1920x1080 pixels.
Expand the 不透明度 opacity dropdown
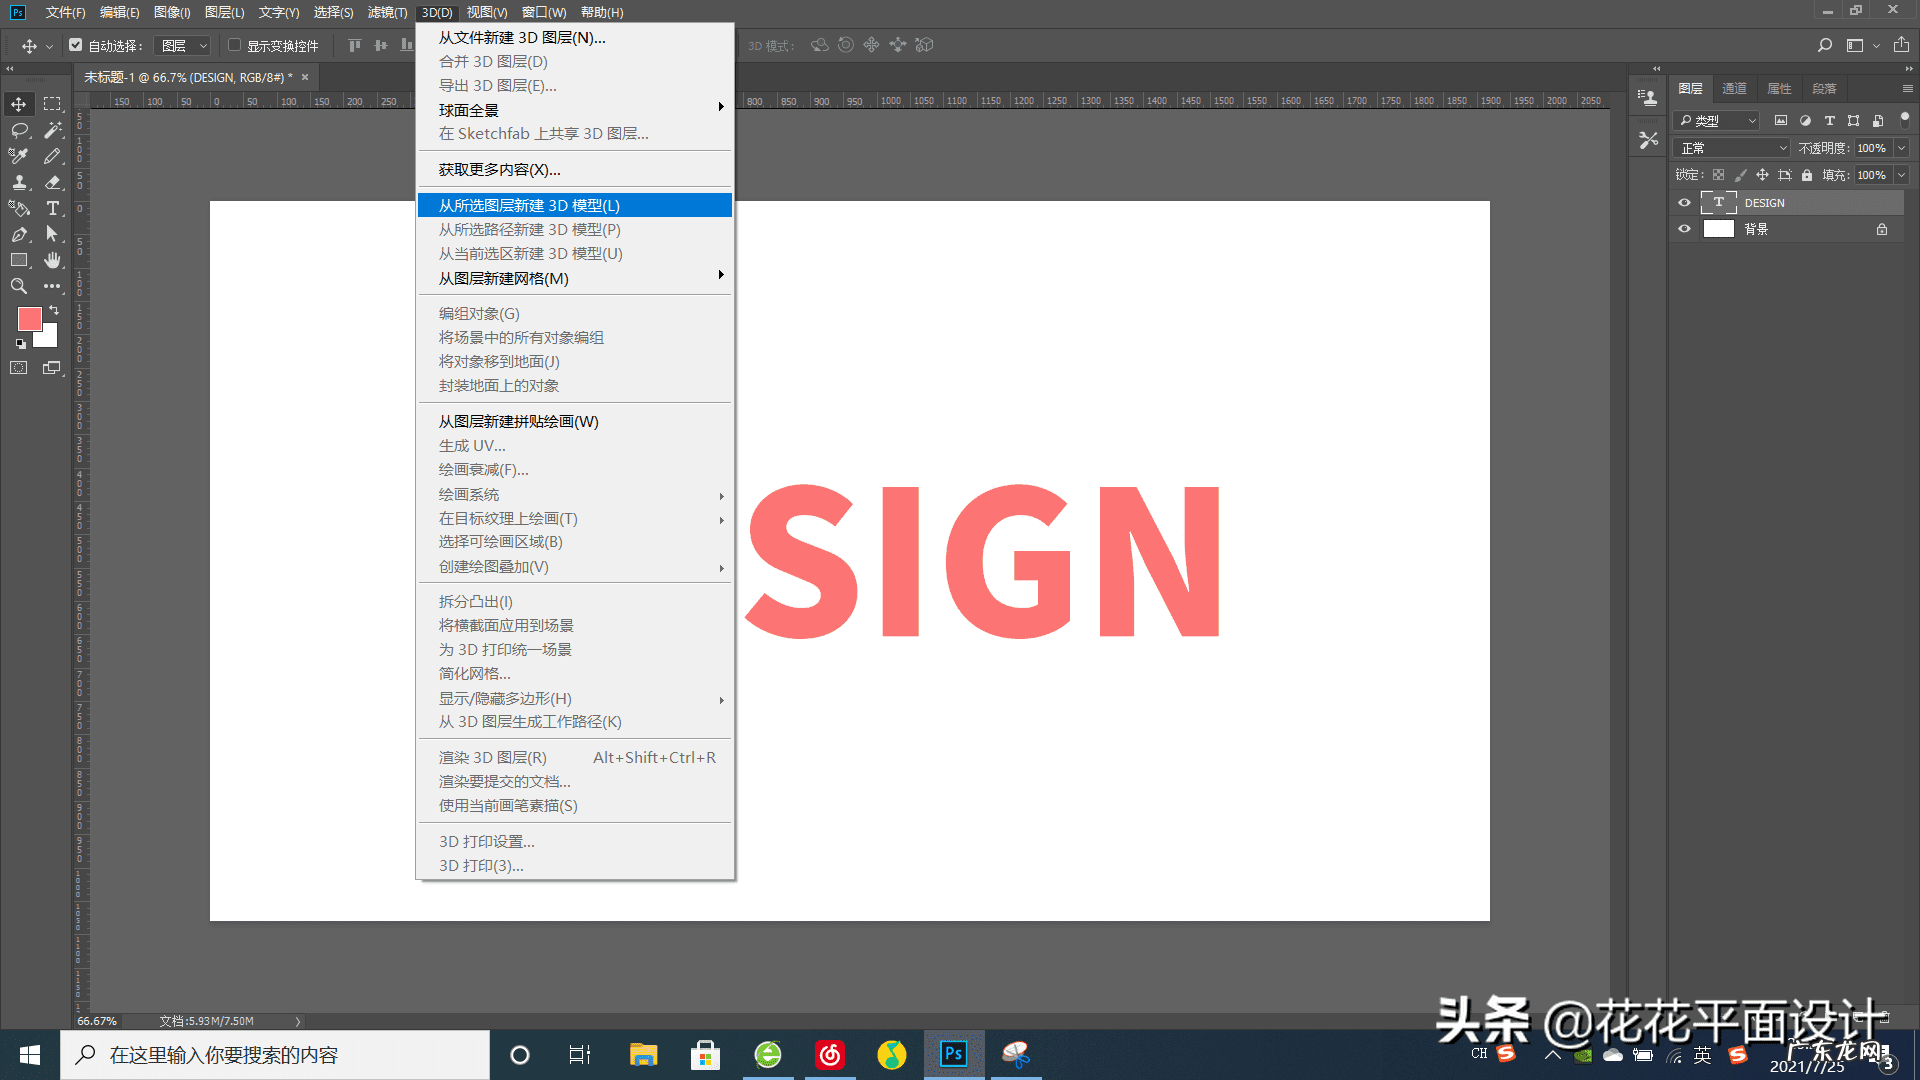pos(1901,148)
